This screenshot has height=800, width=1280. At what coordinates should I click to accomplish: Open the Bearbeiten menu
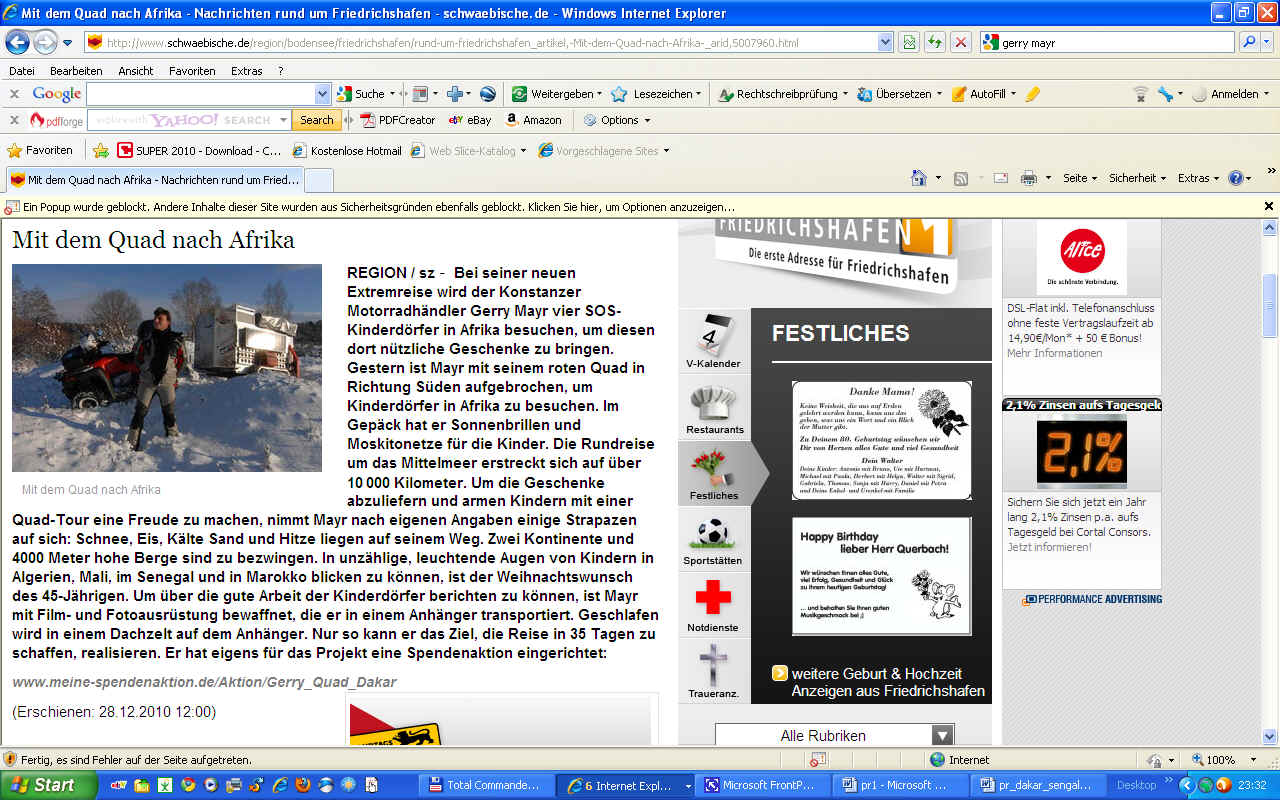coord(76,71)
